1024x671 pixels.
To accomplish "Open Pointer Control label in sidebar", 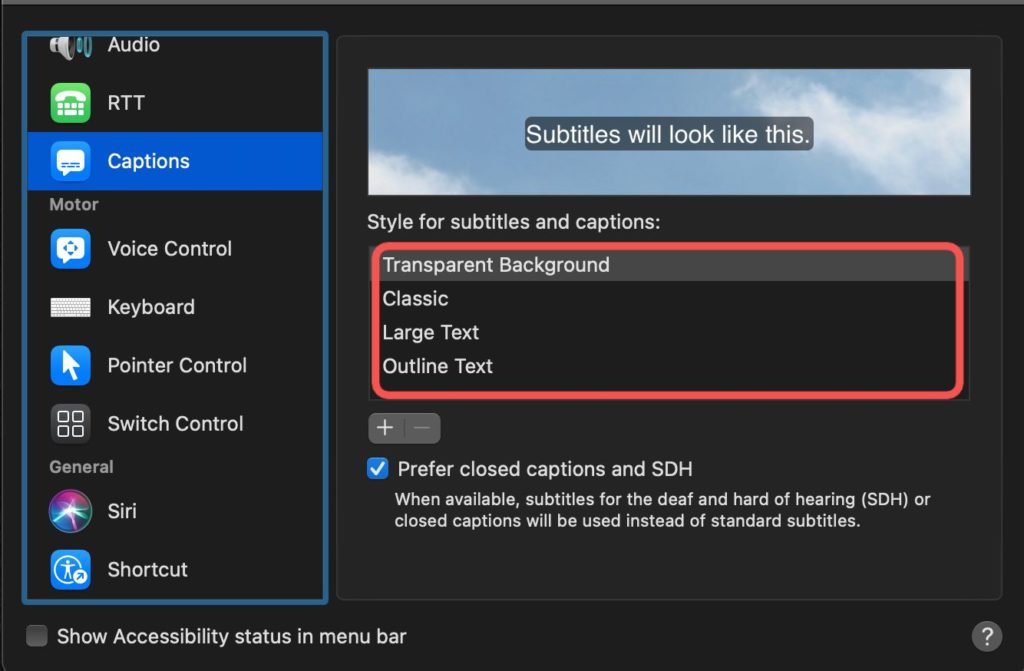I will tap(177, 365).
